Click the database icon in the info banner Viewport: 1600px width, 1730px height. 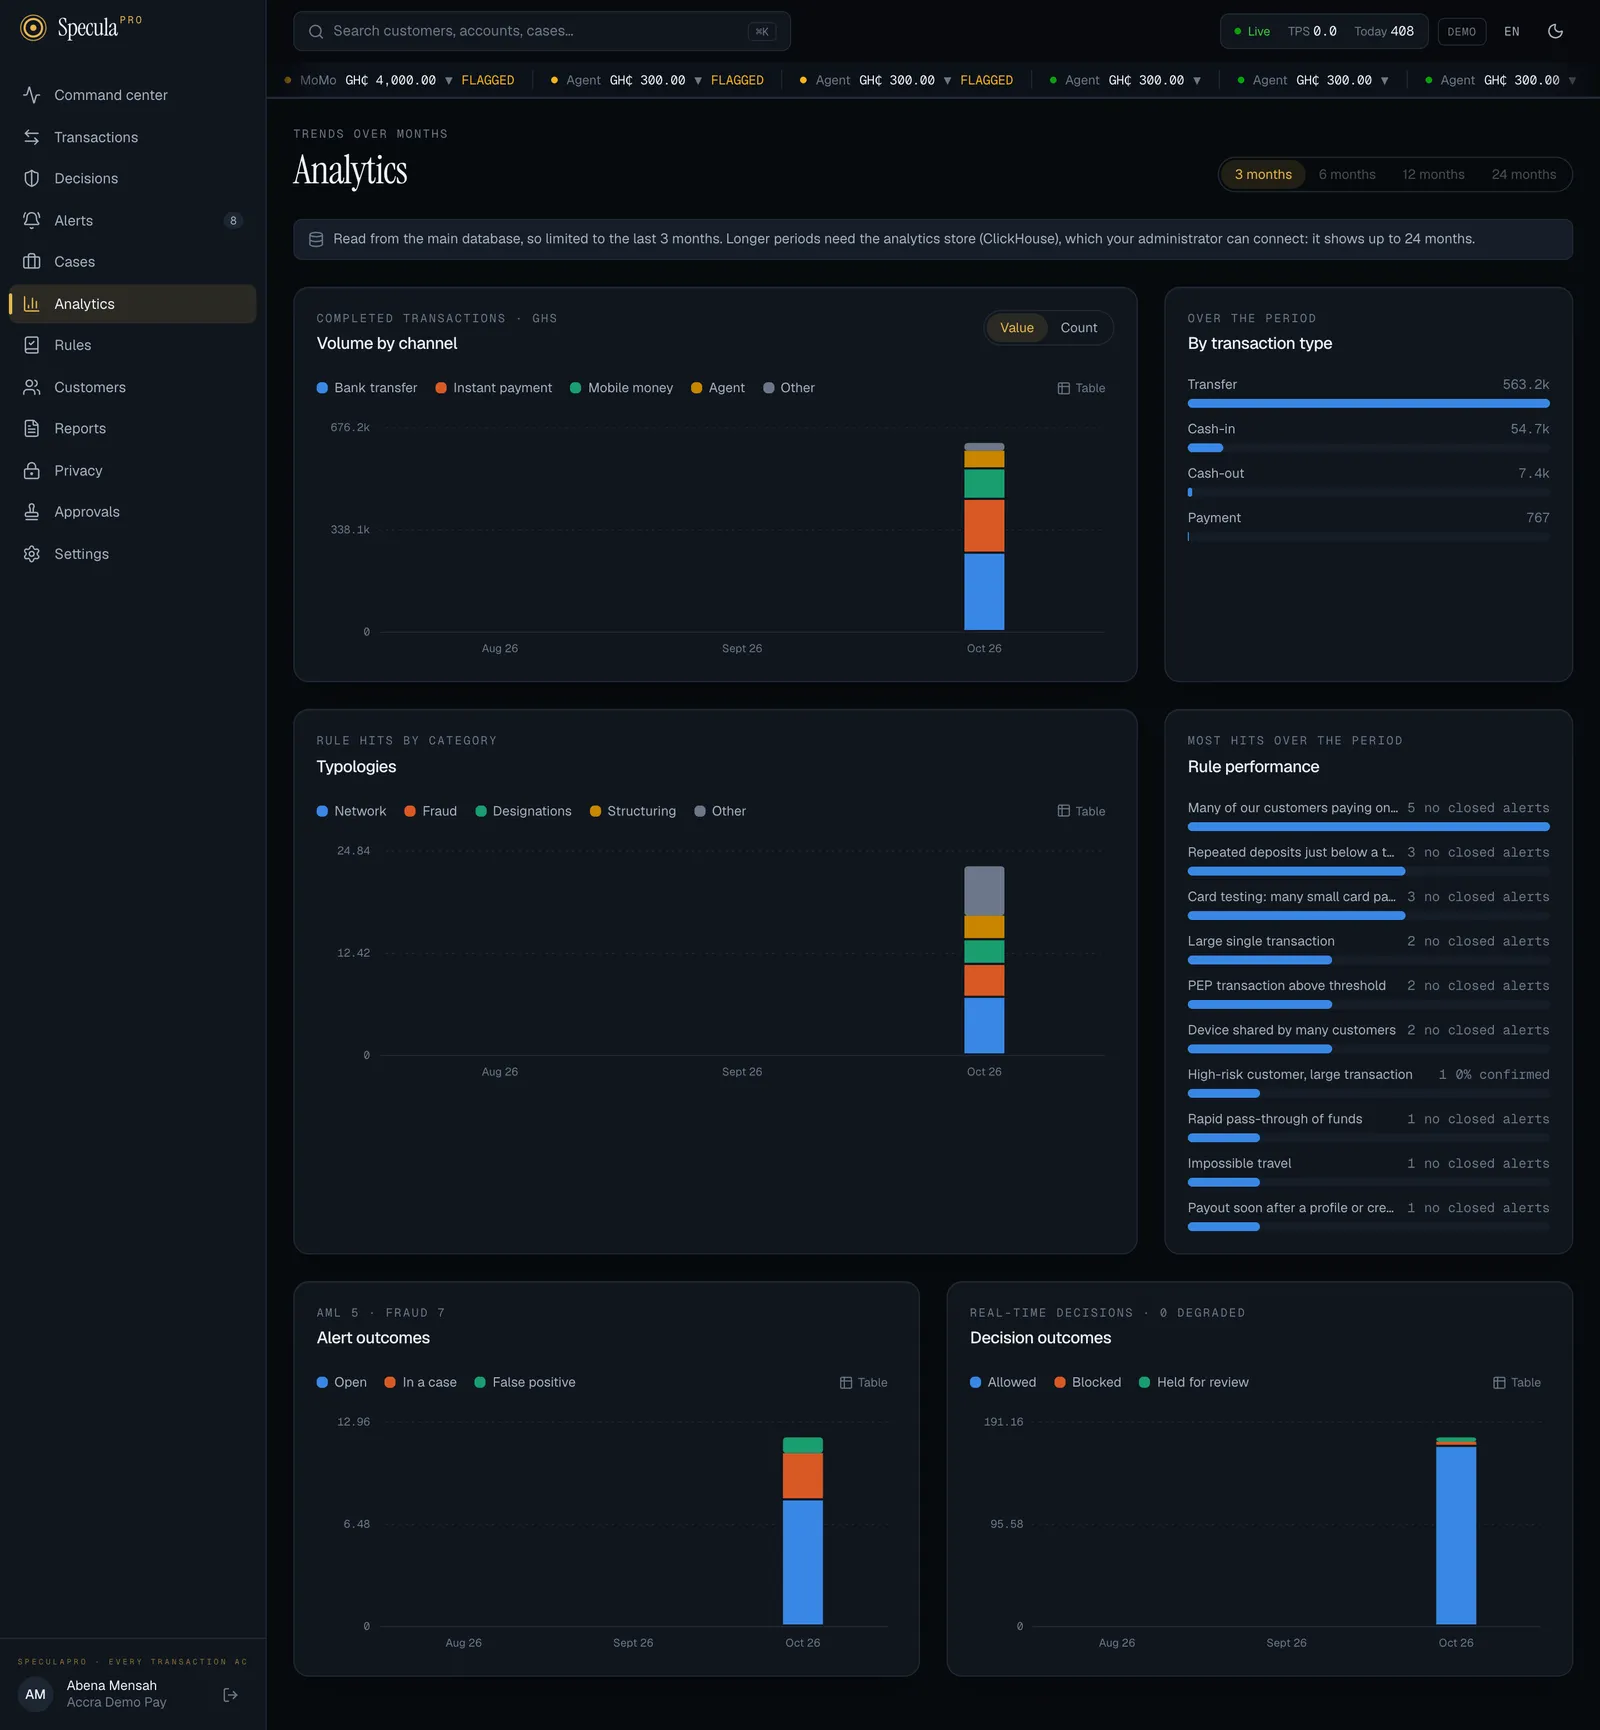point(316,239)
